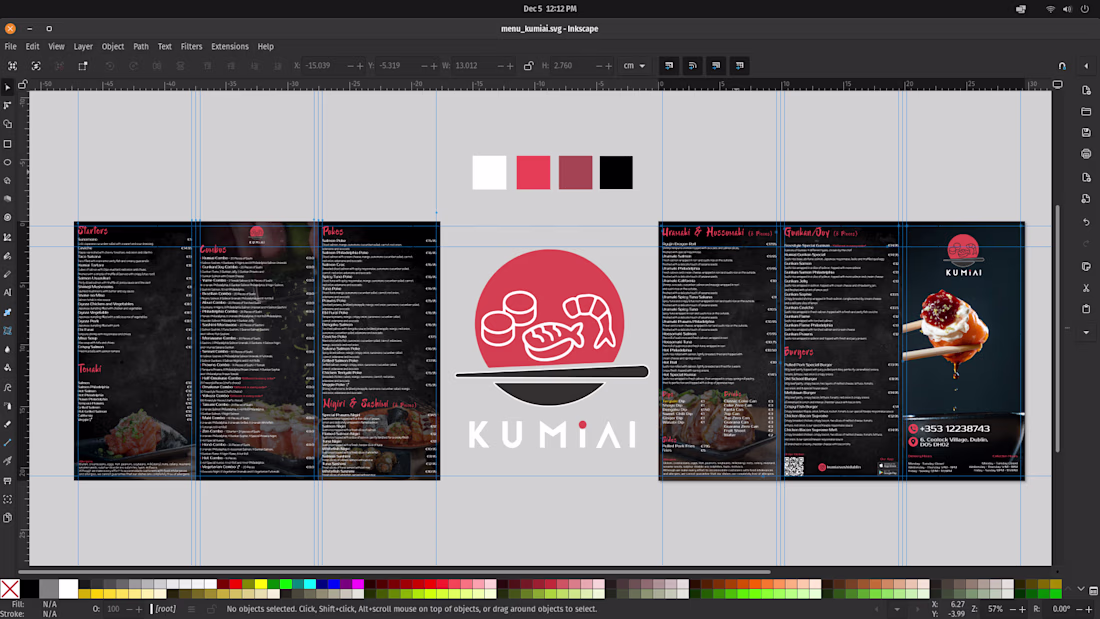Select the Node editing tool
The image size is (1100, 619).
click(8, 105)
